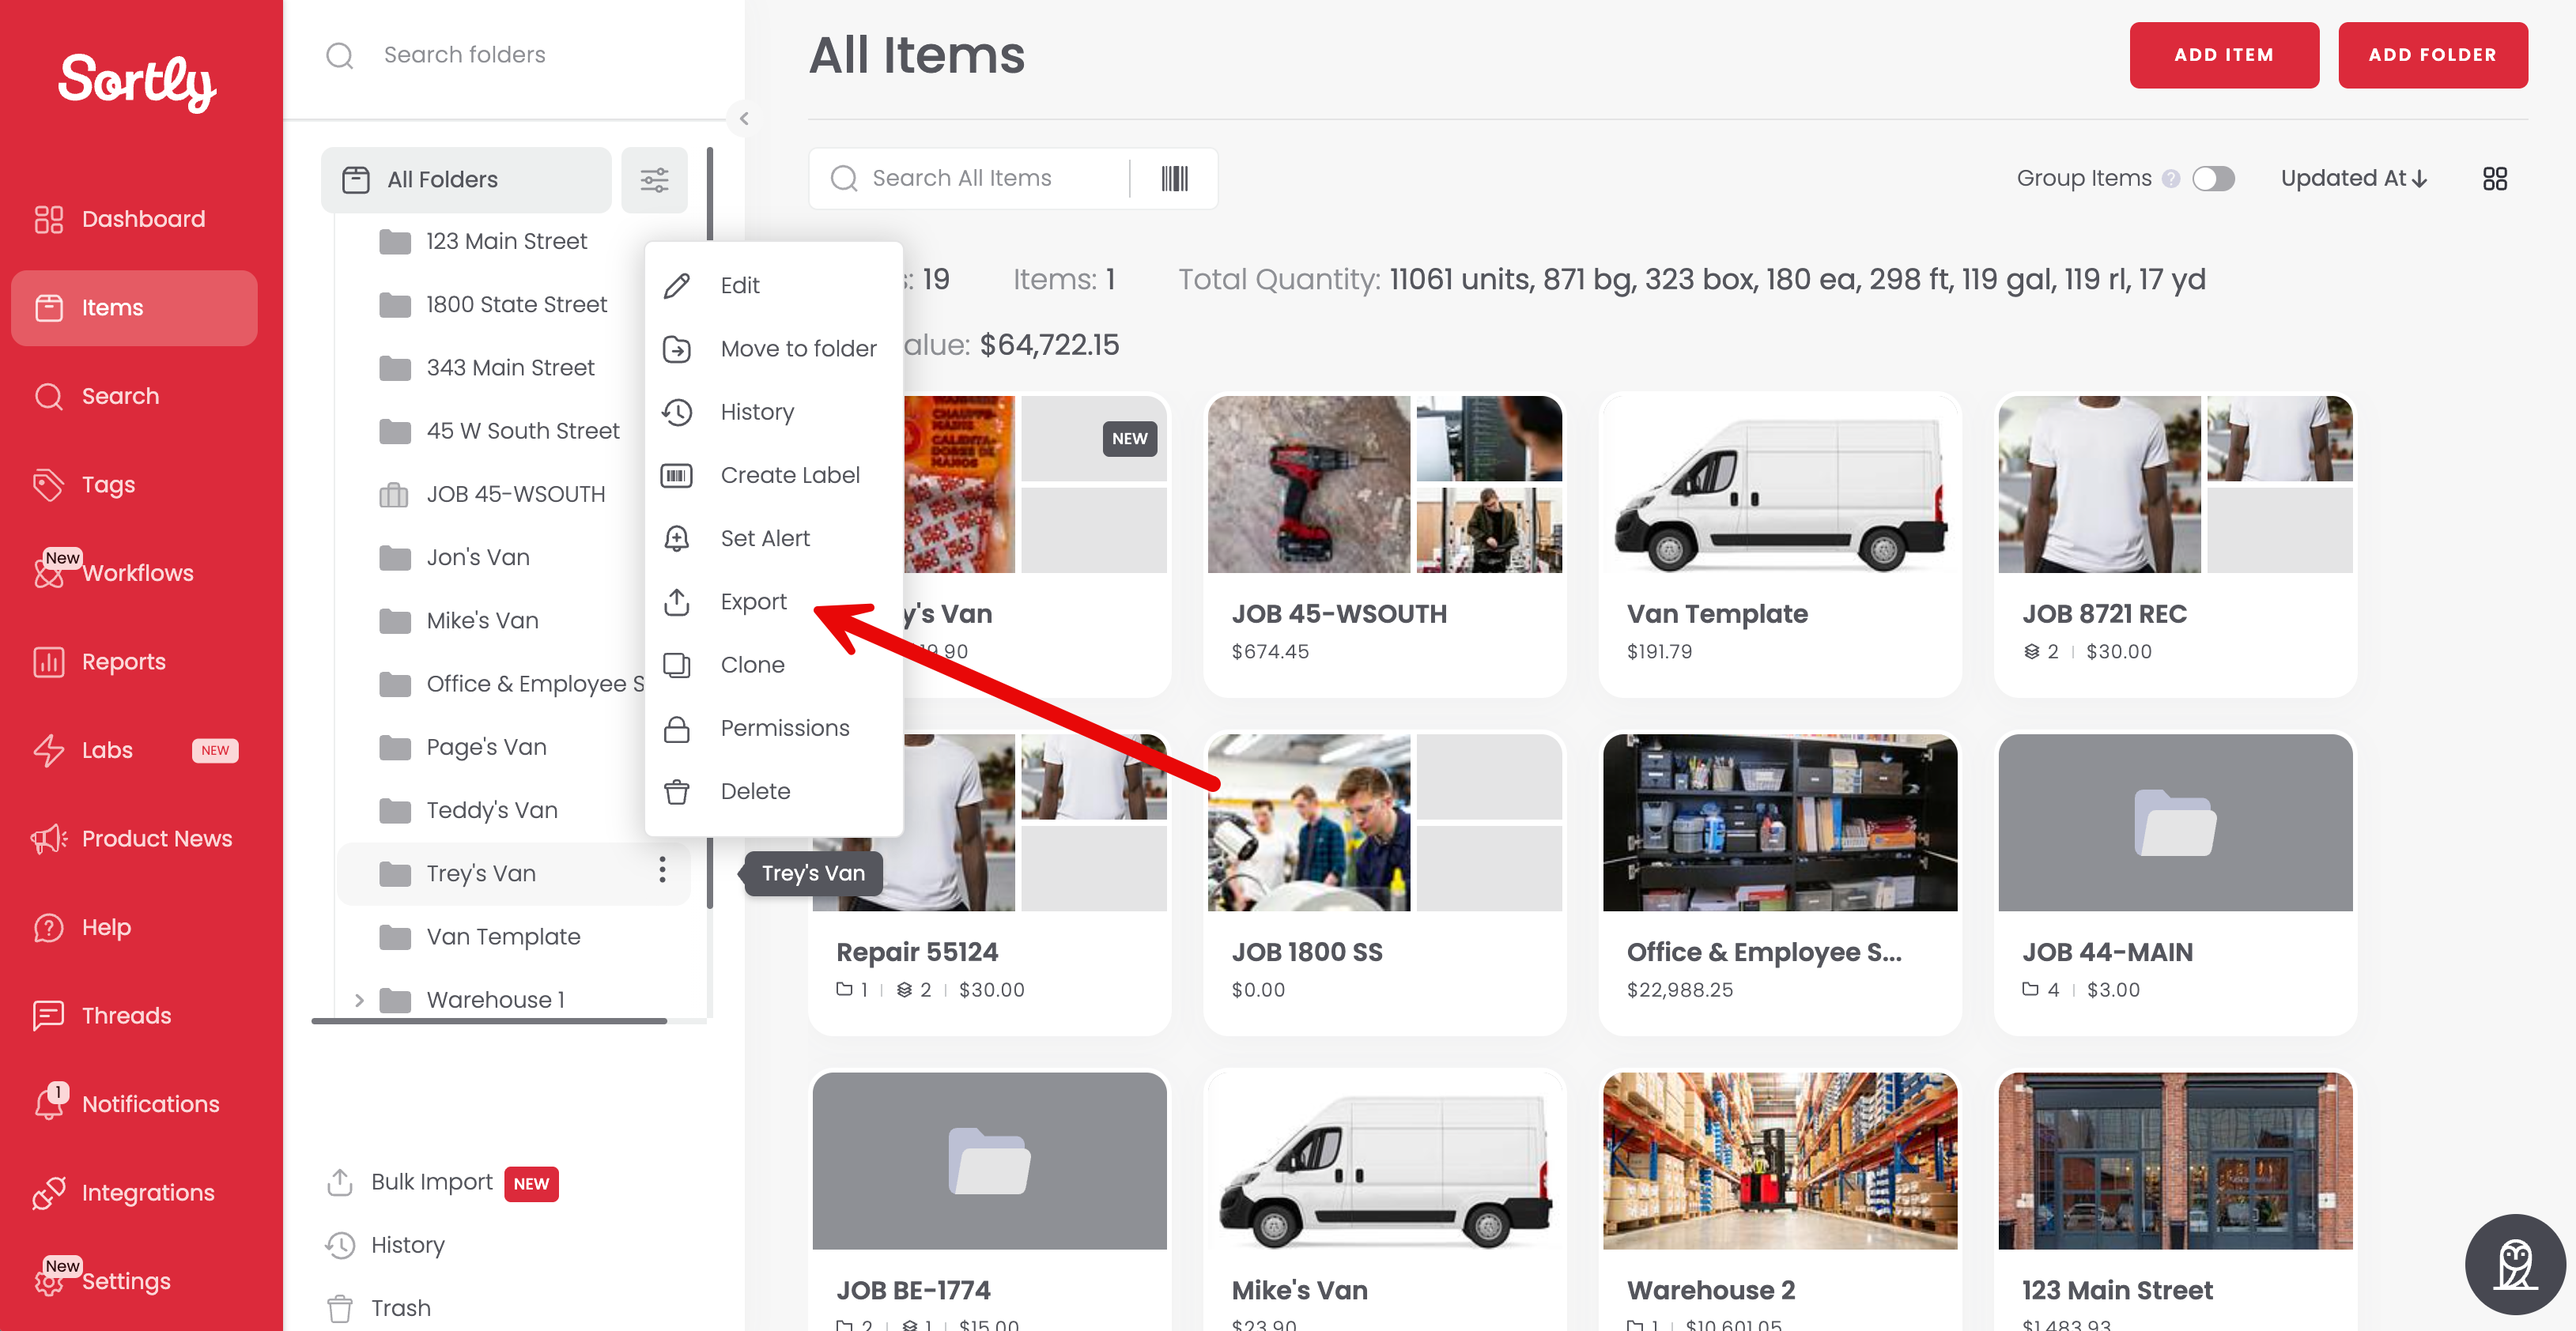
Task: Open the Office & Employee S... card
Action: coord(1780,883)
